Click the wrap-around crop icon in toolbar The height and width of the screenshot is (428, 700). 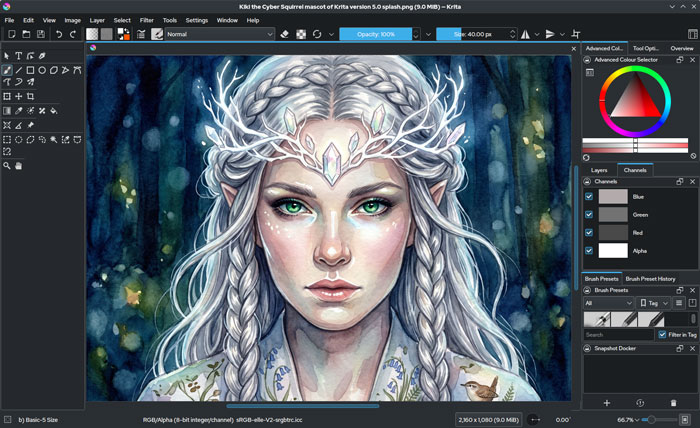pos(576,34)
